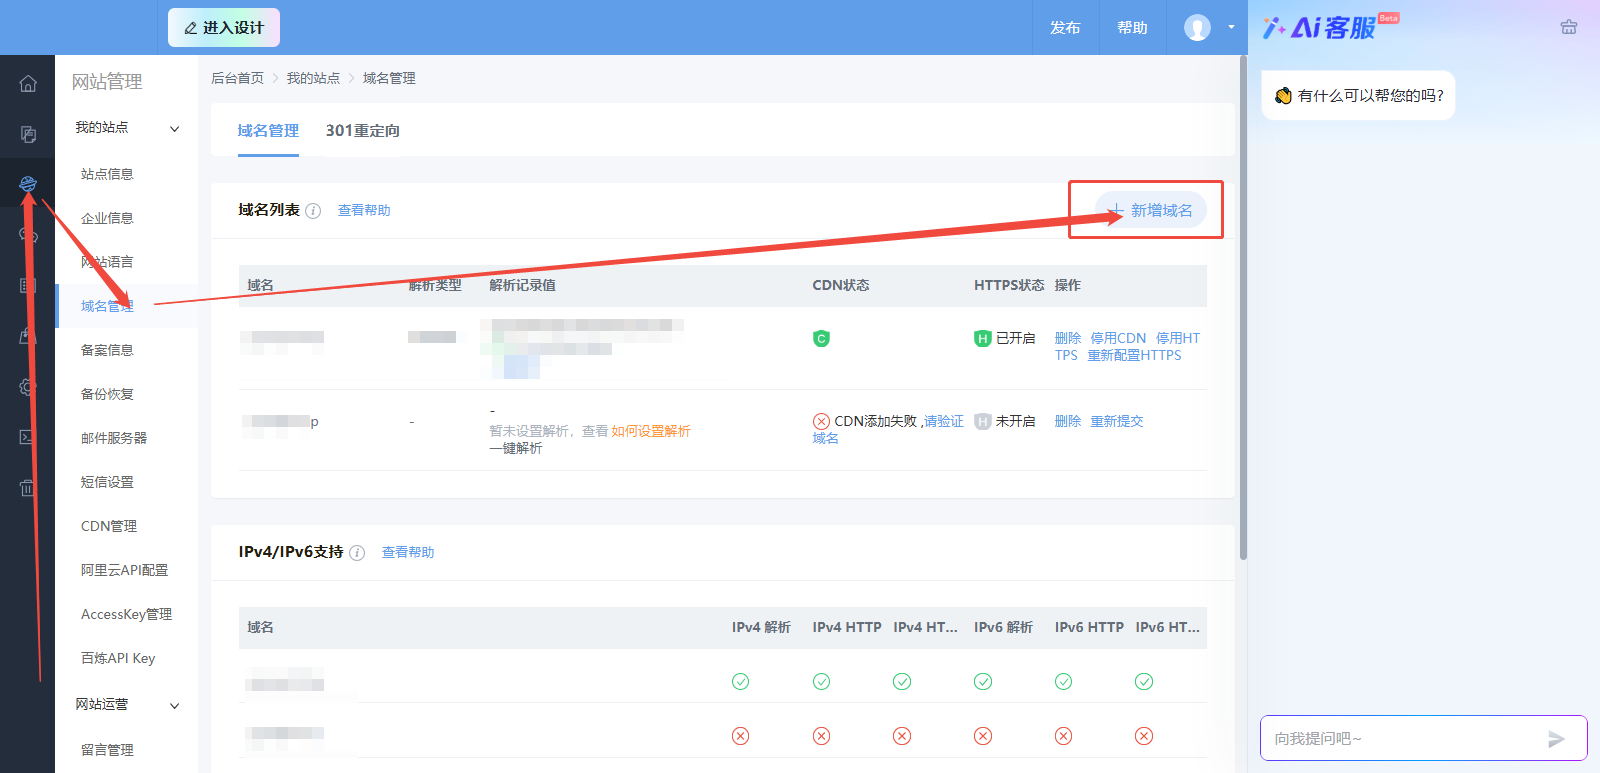Click the 新增域名 button
This screenshot has height=773, width=1600.
click(x=1151, y=210)
